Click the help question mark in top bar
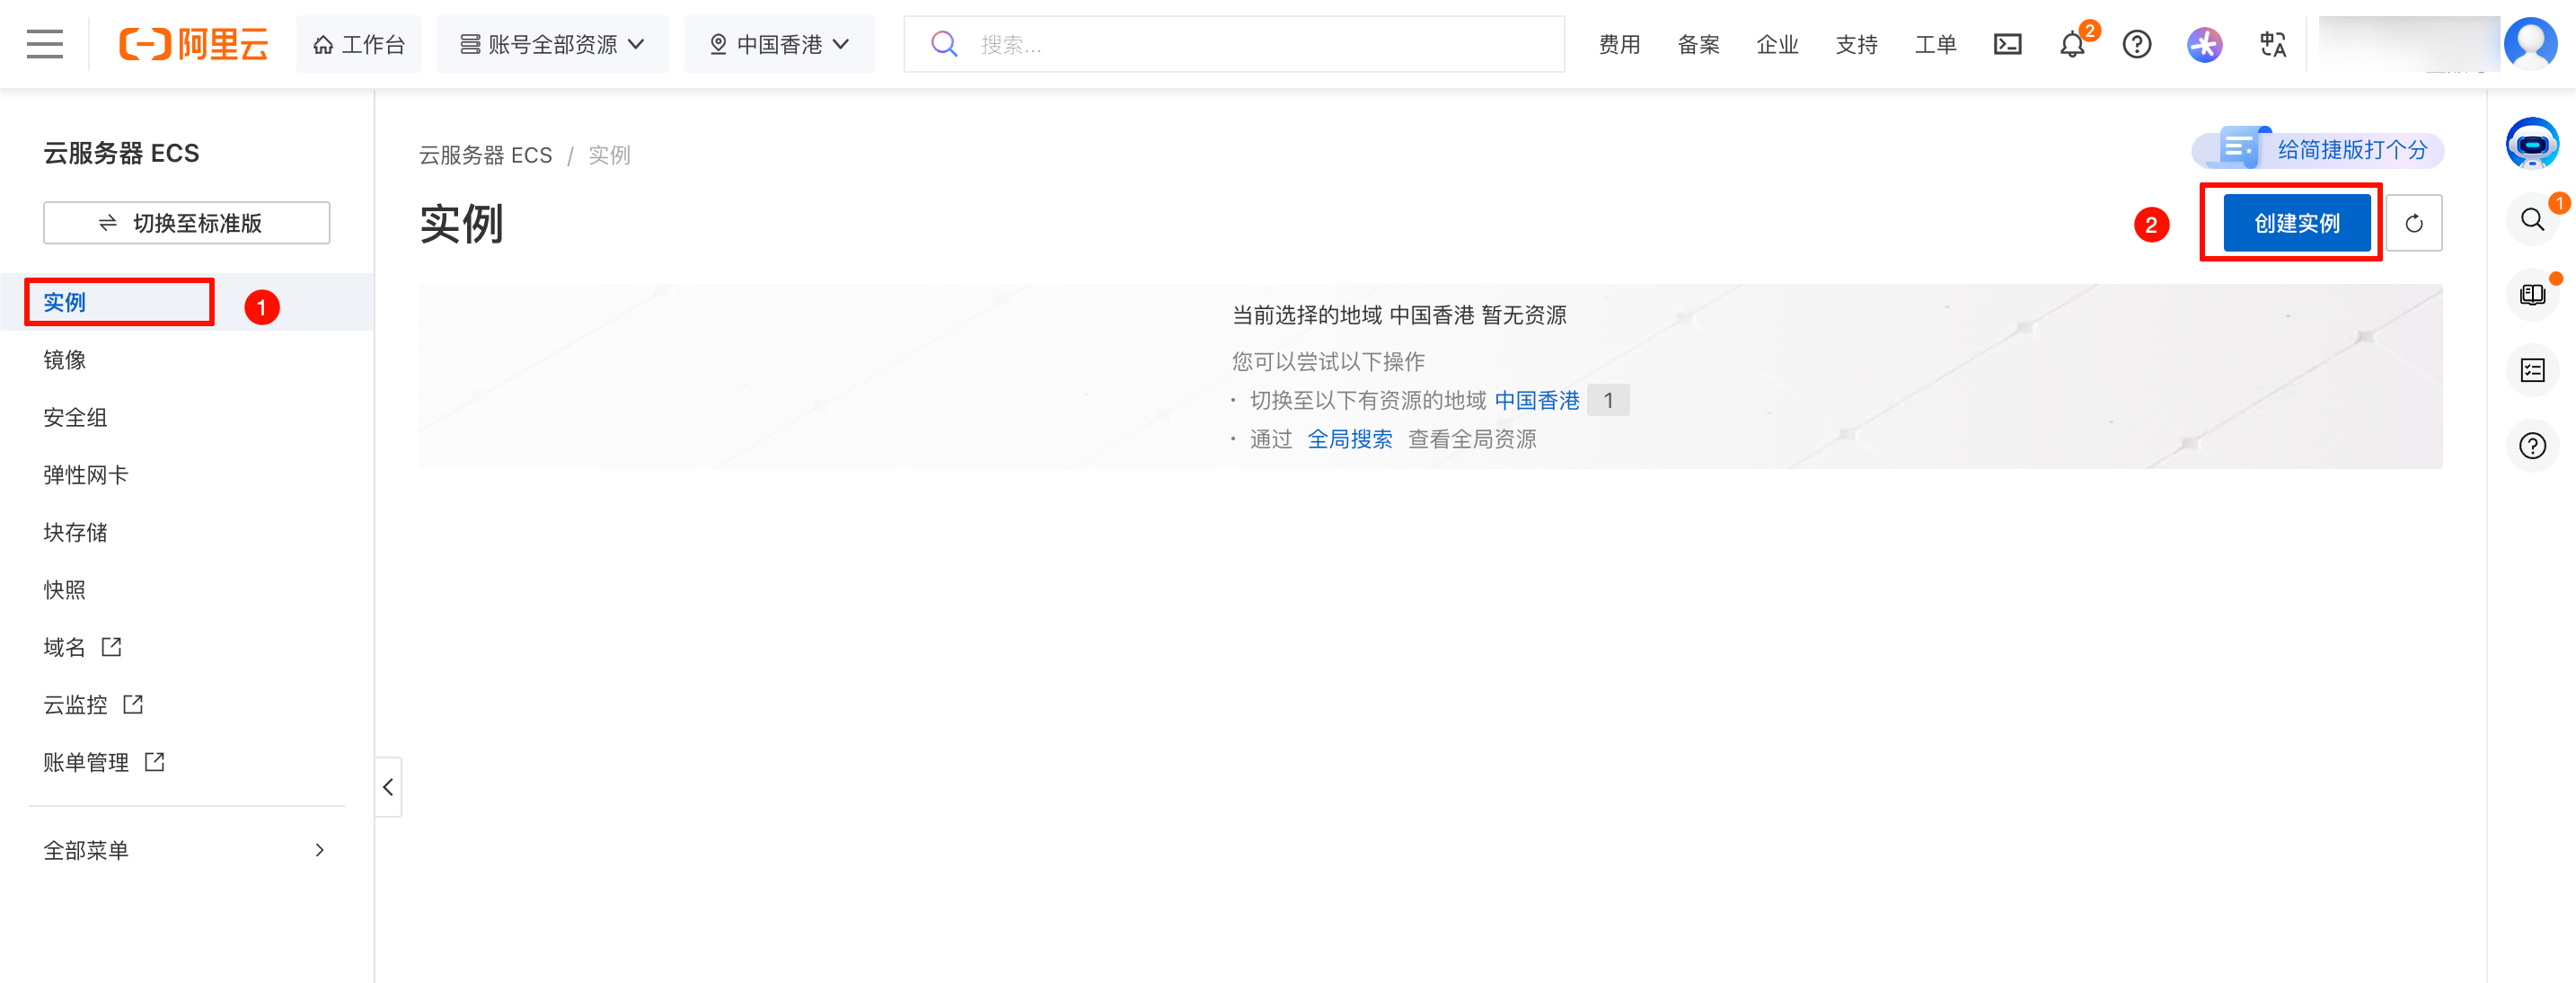The image size is (2576, 983). 2137,44
